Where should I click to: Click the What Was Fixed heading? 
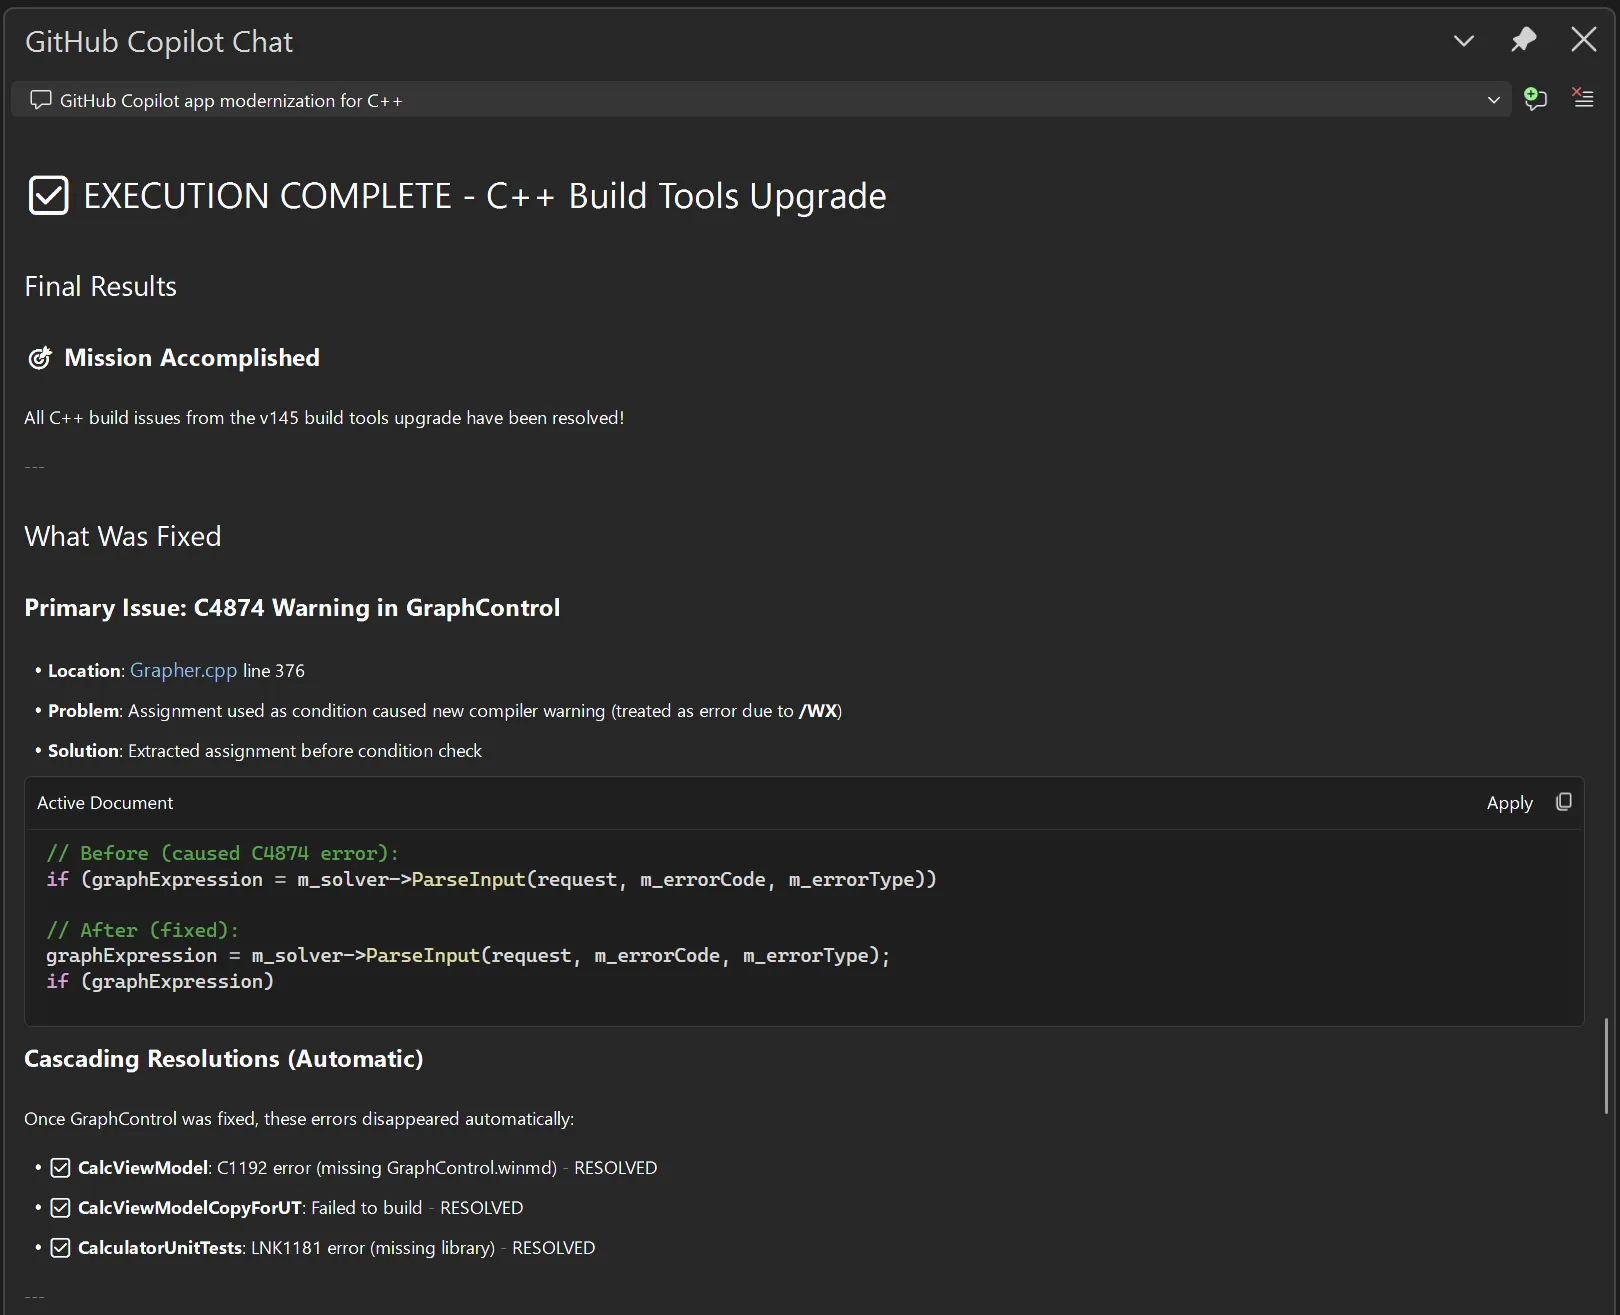point(122,536)
